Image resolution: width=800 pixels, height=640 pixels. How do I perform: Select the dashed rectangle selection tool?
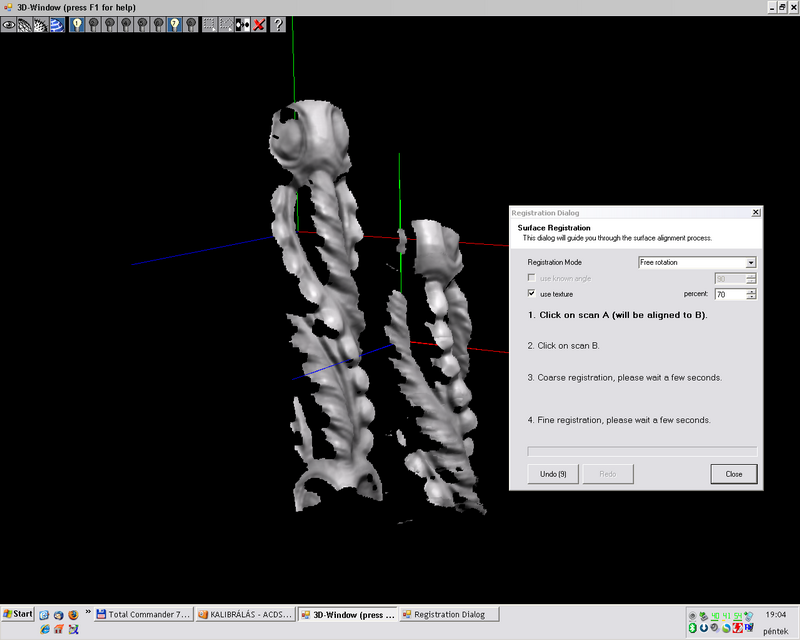pos(208,24)
